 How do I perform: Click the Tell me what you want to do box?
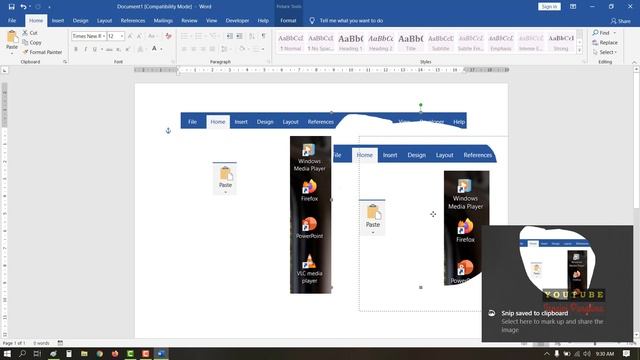coord(351,20)
